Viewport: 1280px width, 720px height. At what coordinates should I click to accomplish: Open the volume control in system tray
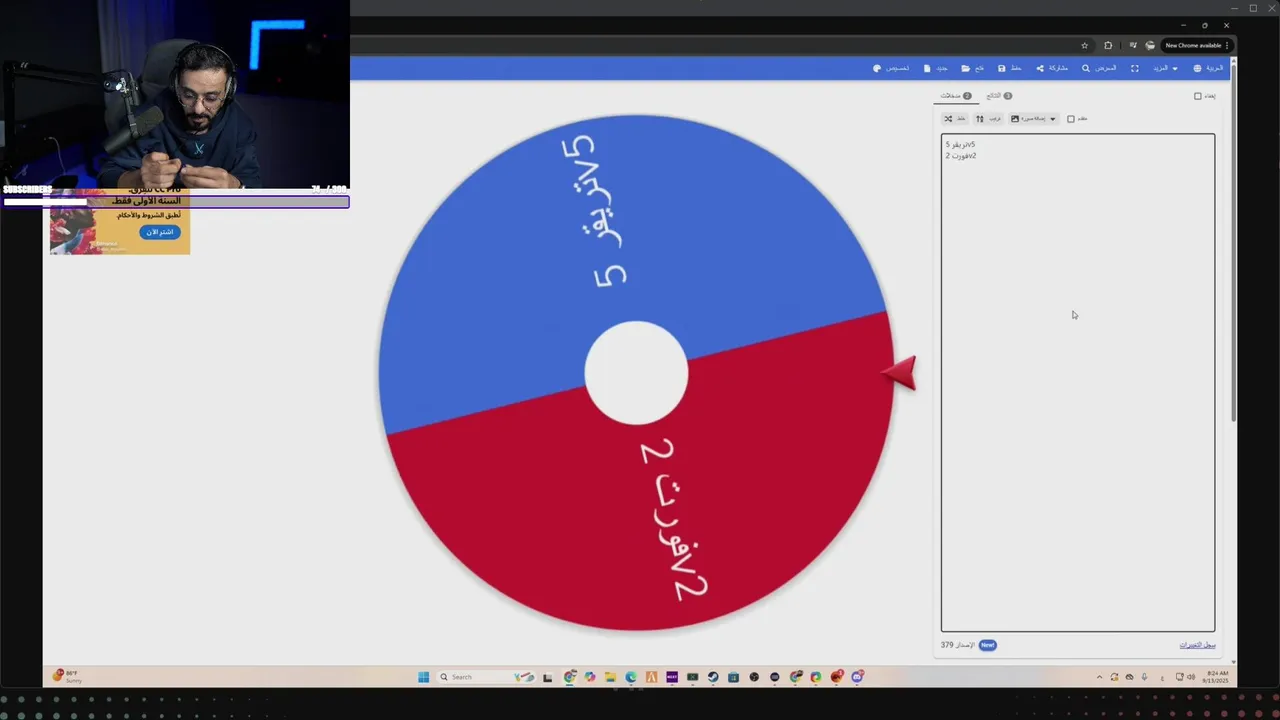tap(1191, 677)
